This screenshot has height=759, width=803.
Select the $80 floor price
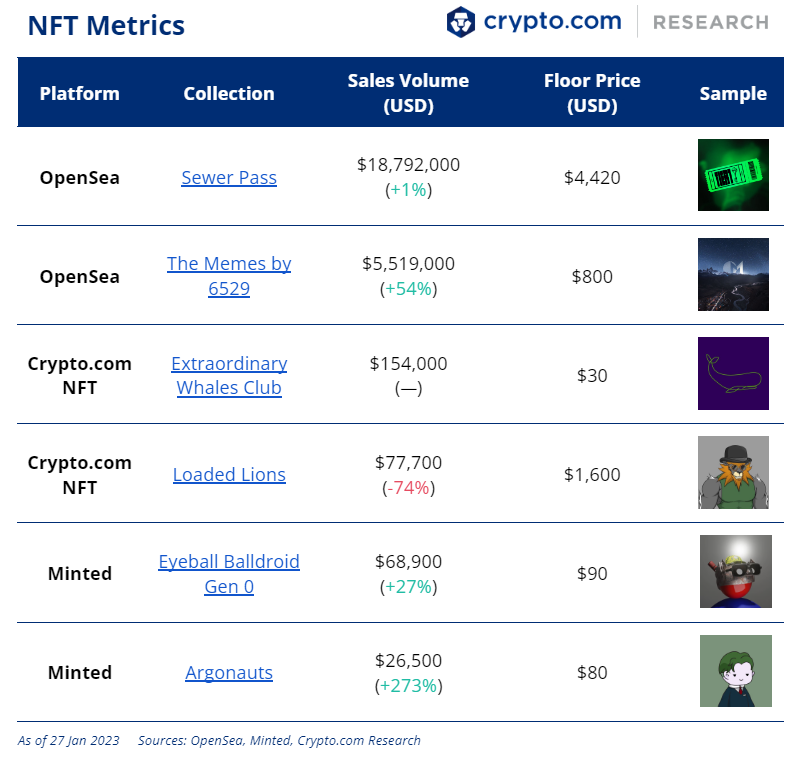(x=592, y=672)
